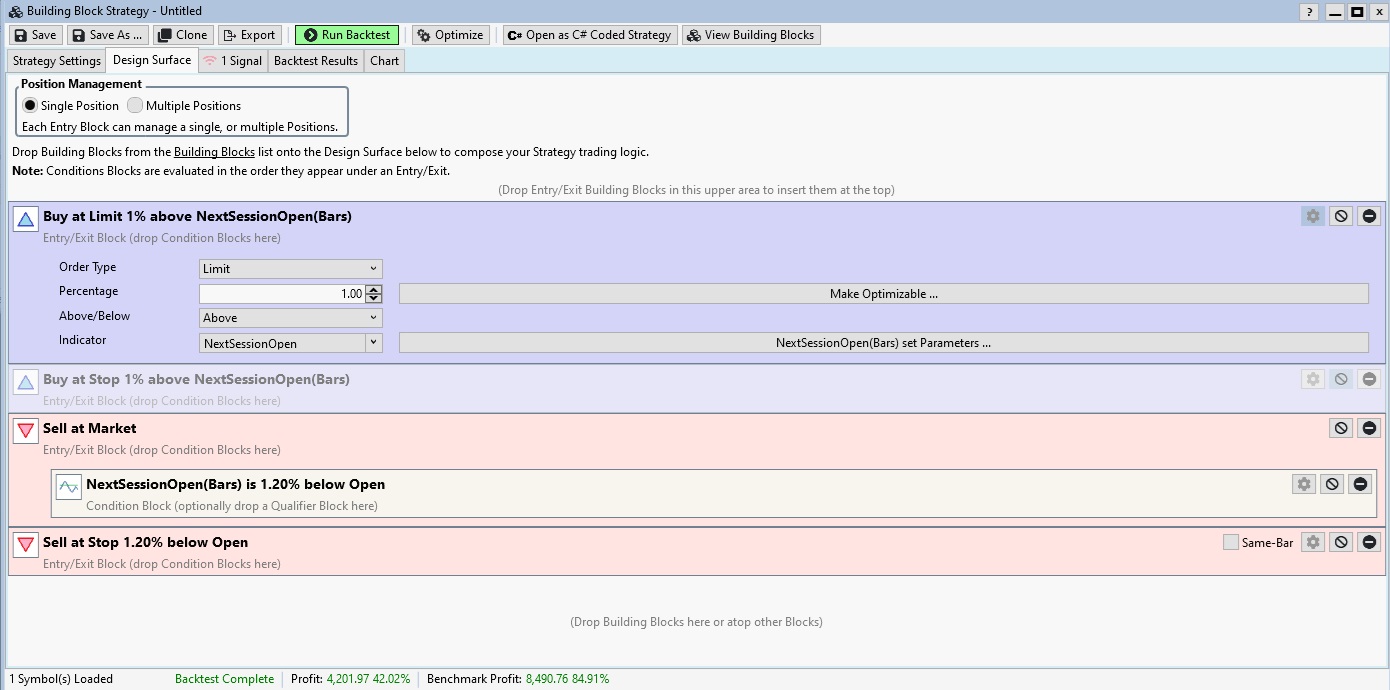The height and width of the screenshot is (690, 1390).
Task: Click the Make Optimizable button
Action: pyautogui.click(x=883, y=294)
